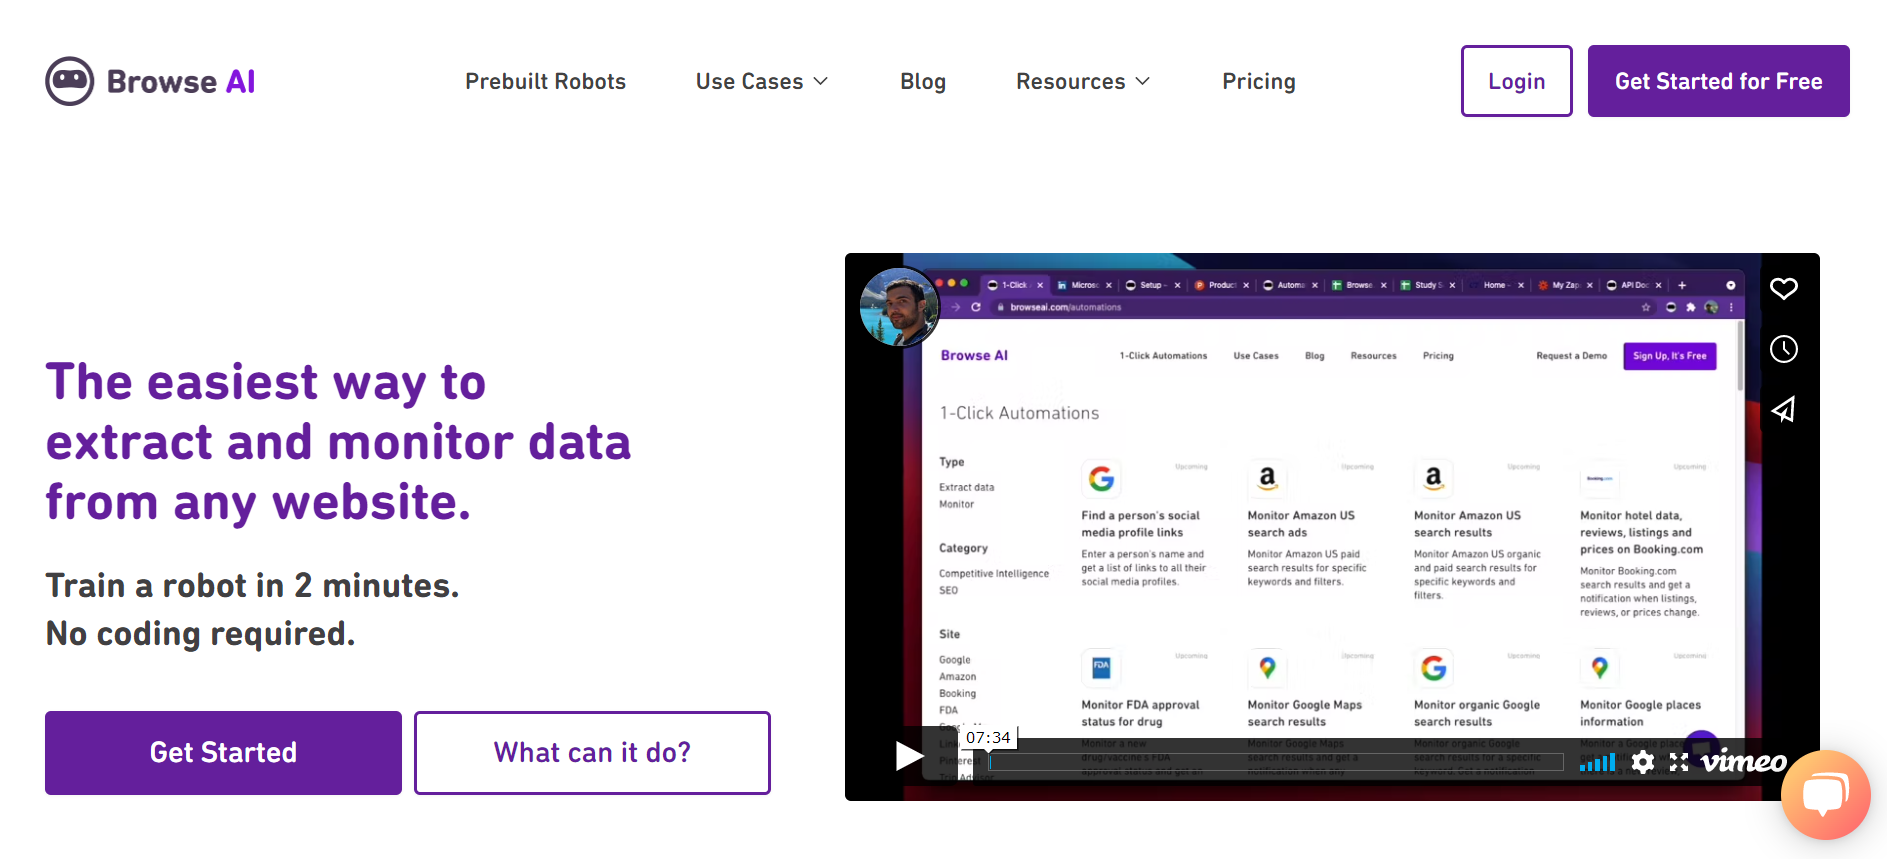
Task: Click the Login button
Action: 1516,81
